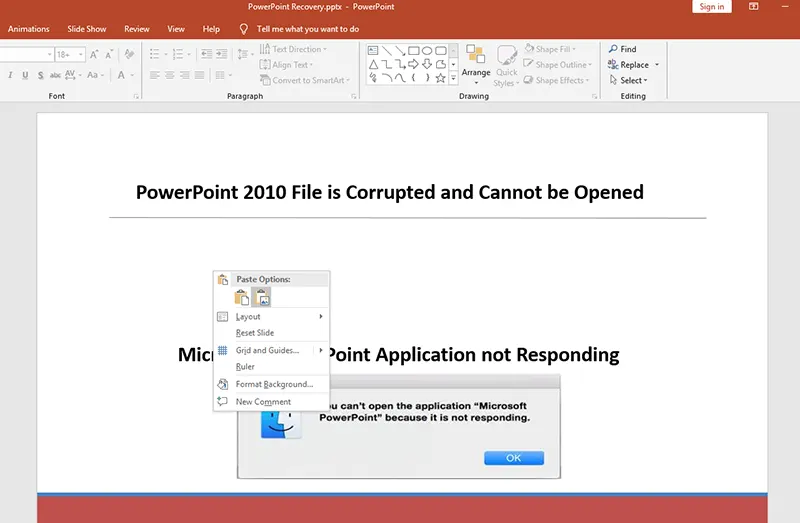Open the Font dialog launcher
Image resolution: width=800 pixels, height=523 pixels.
(x=136, y=96)
